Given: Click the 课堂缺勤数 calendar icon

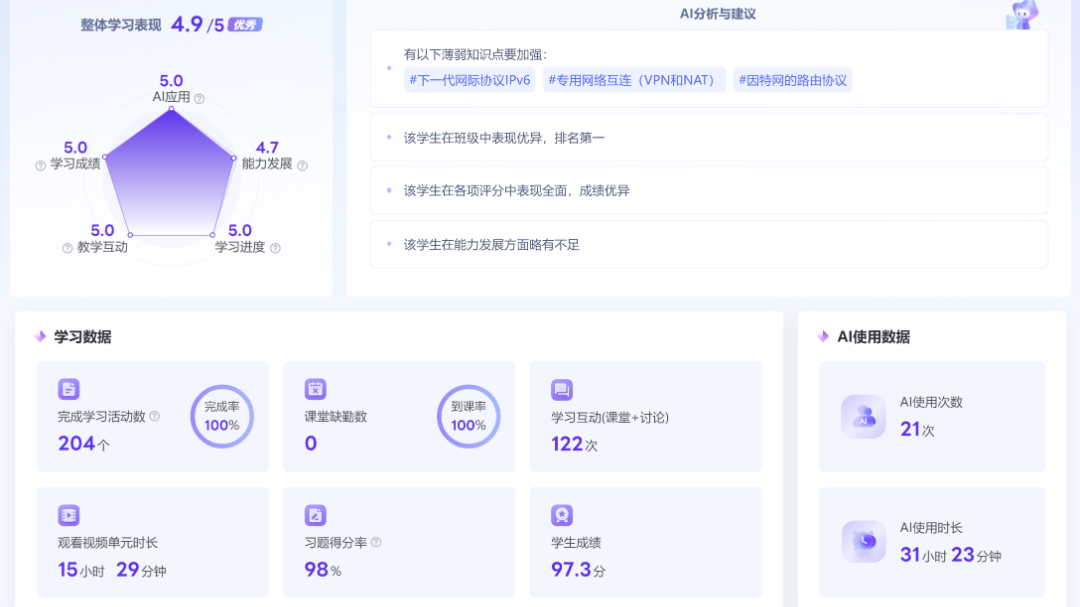Looking at the screenshot, I should tap(315, 390).
